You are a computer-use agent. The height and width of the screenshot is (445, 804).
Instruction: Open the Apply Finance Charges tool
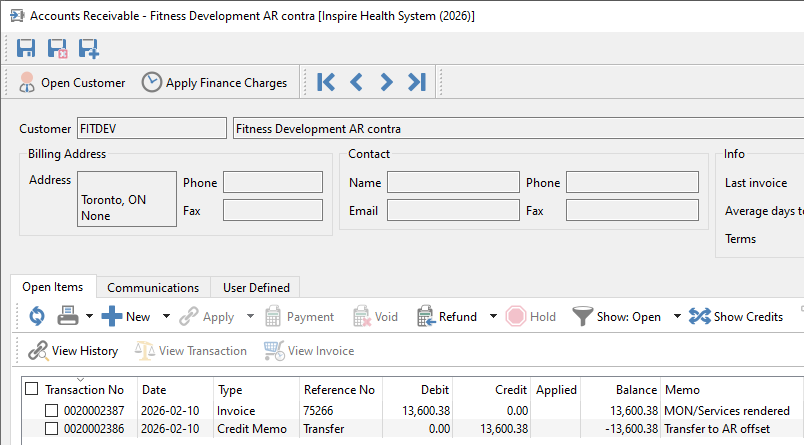214,83
